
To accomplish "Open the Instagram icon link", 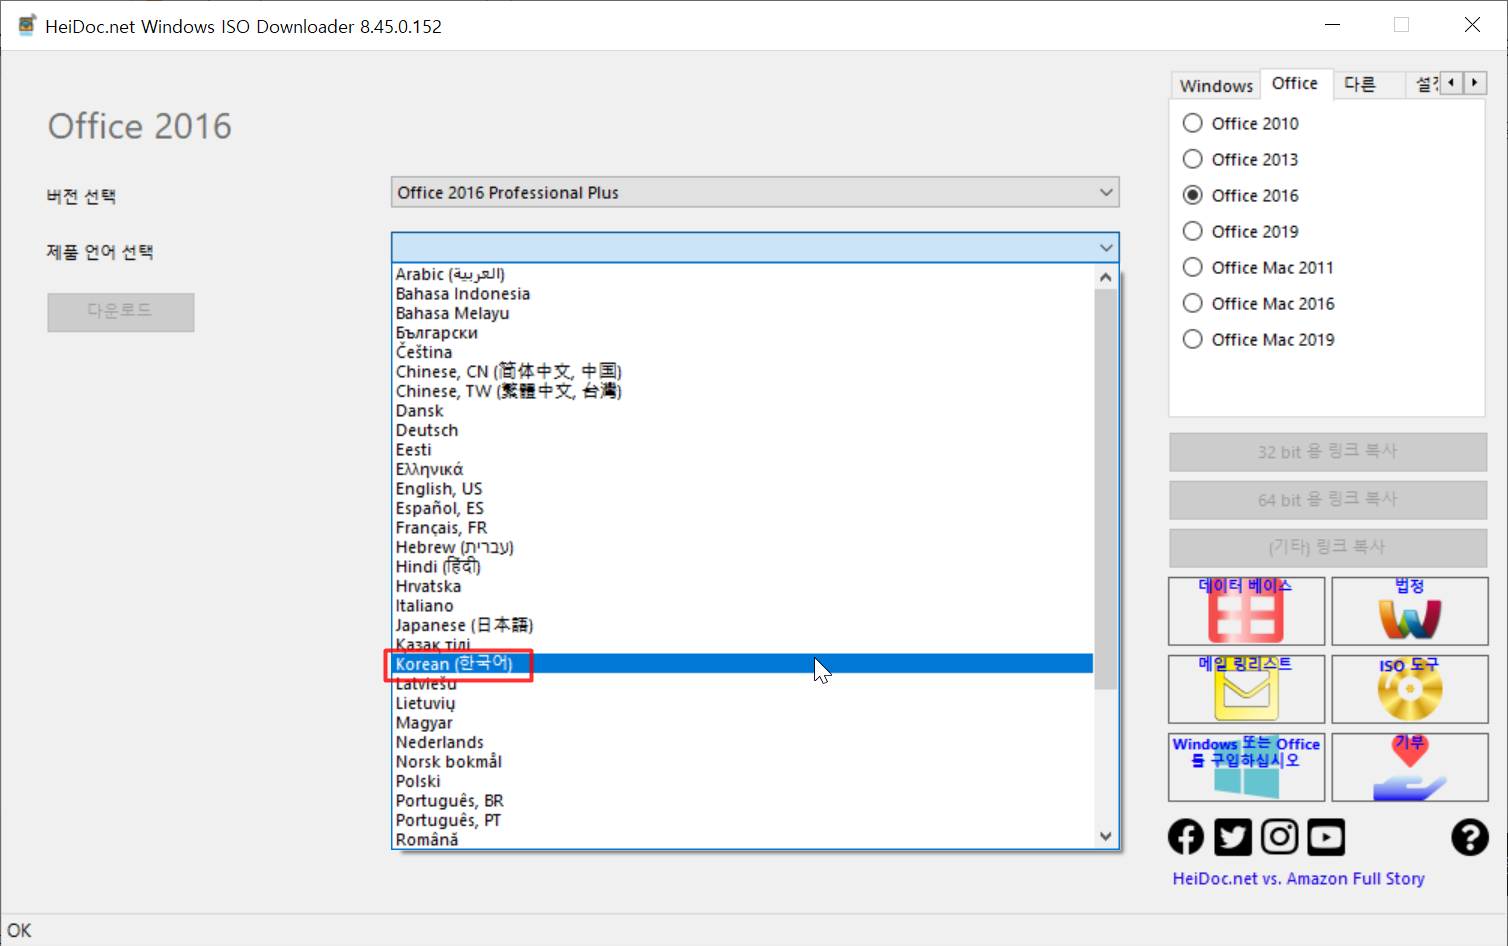I will (x=1279, y=837).
